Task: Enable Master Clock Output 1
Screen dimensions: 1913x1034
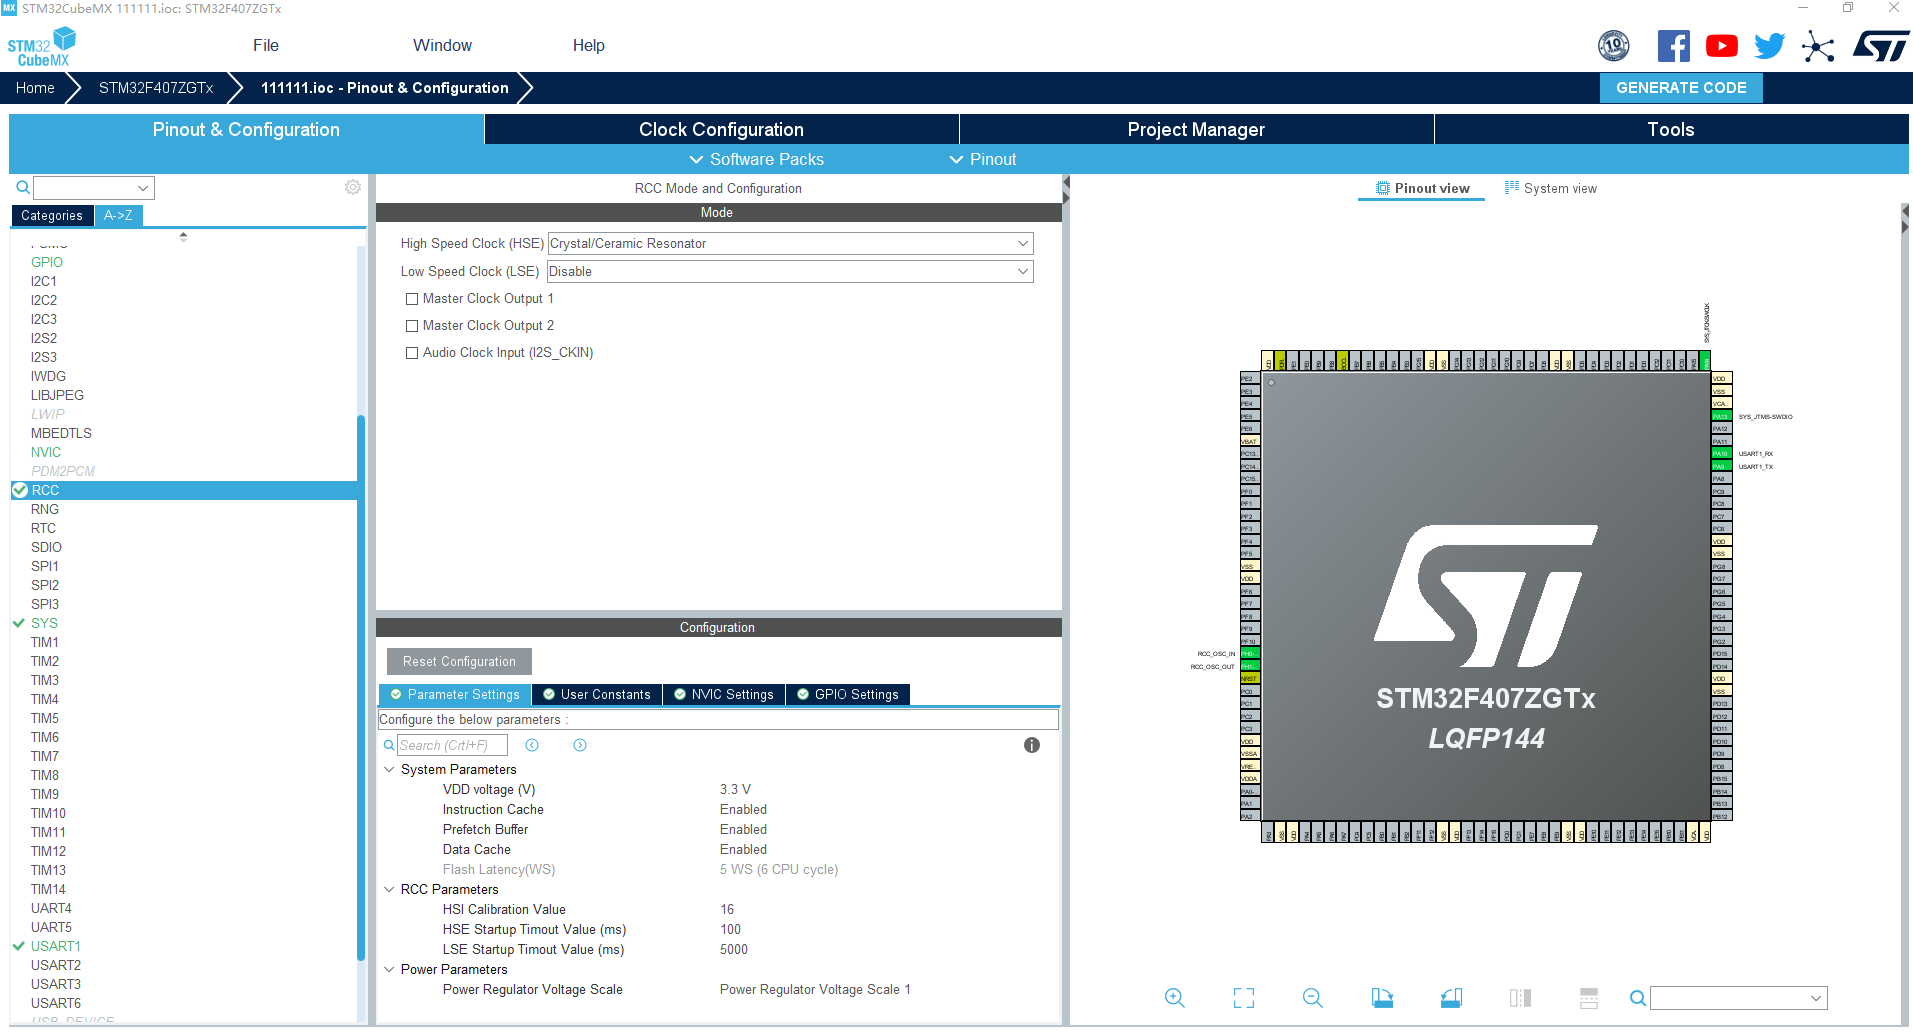Action: click(411, 298)
